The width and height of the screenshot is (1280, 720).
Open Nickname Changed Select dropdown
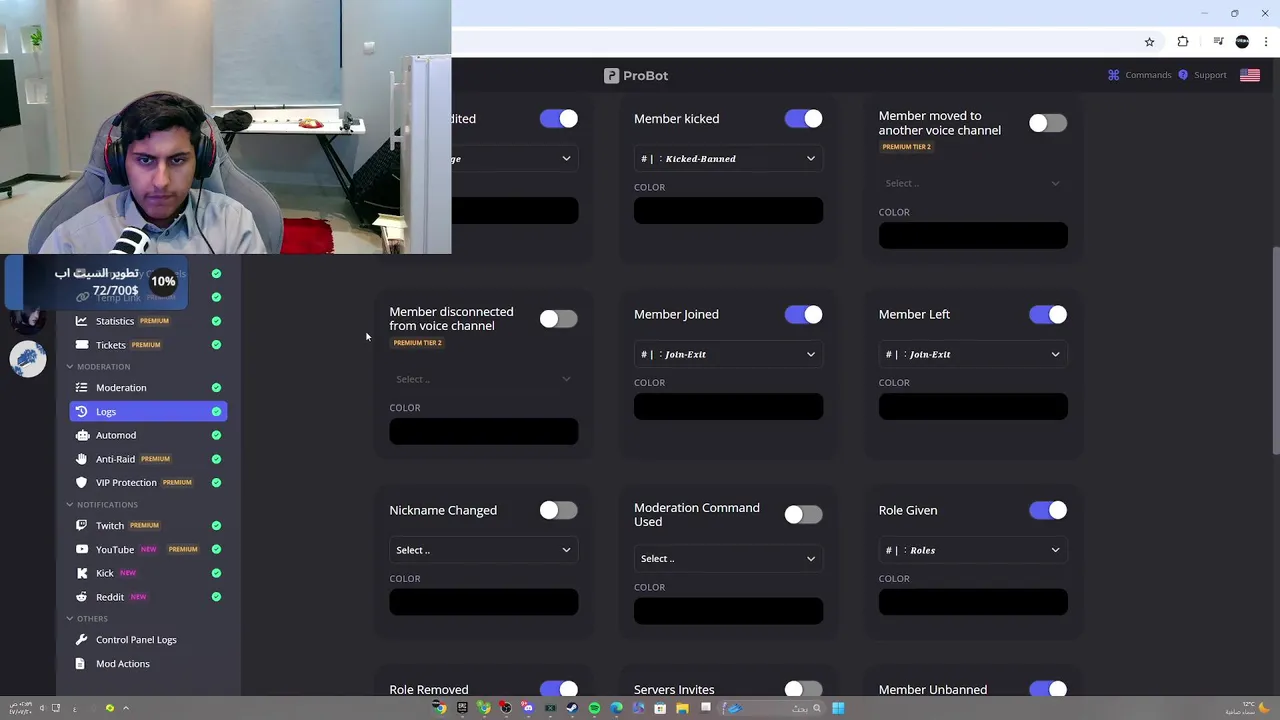pos(483,550)
